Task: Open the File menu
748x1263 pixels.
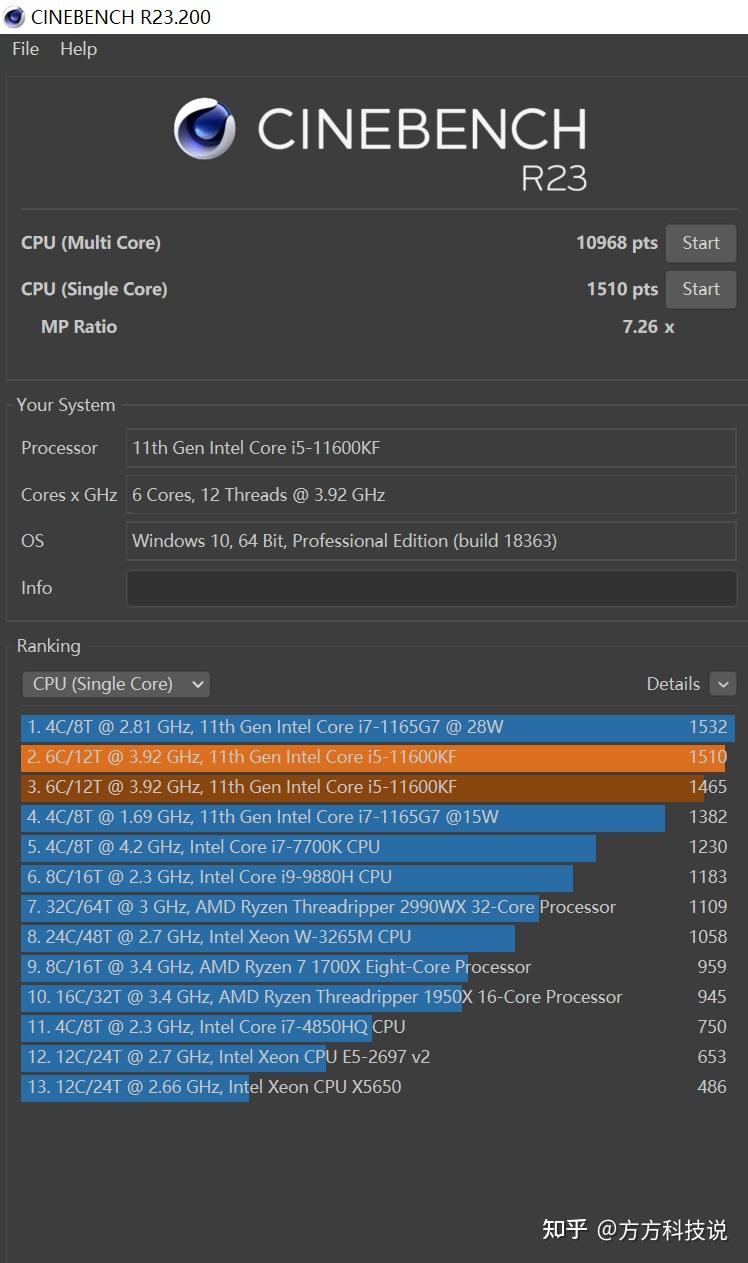Action: [25, 49]
